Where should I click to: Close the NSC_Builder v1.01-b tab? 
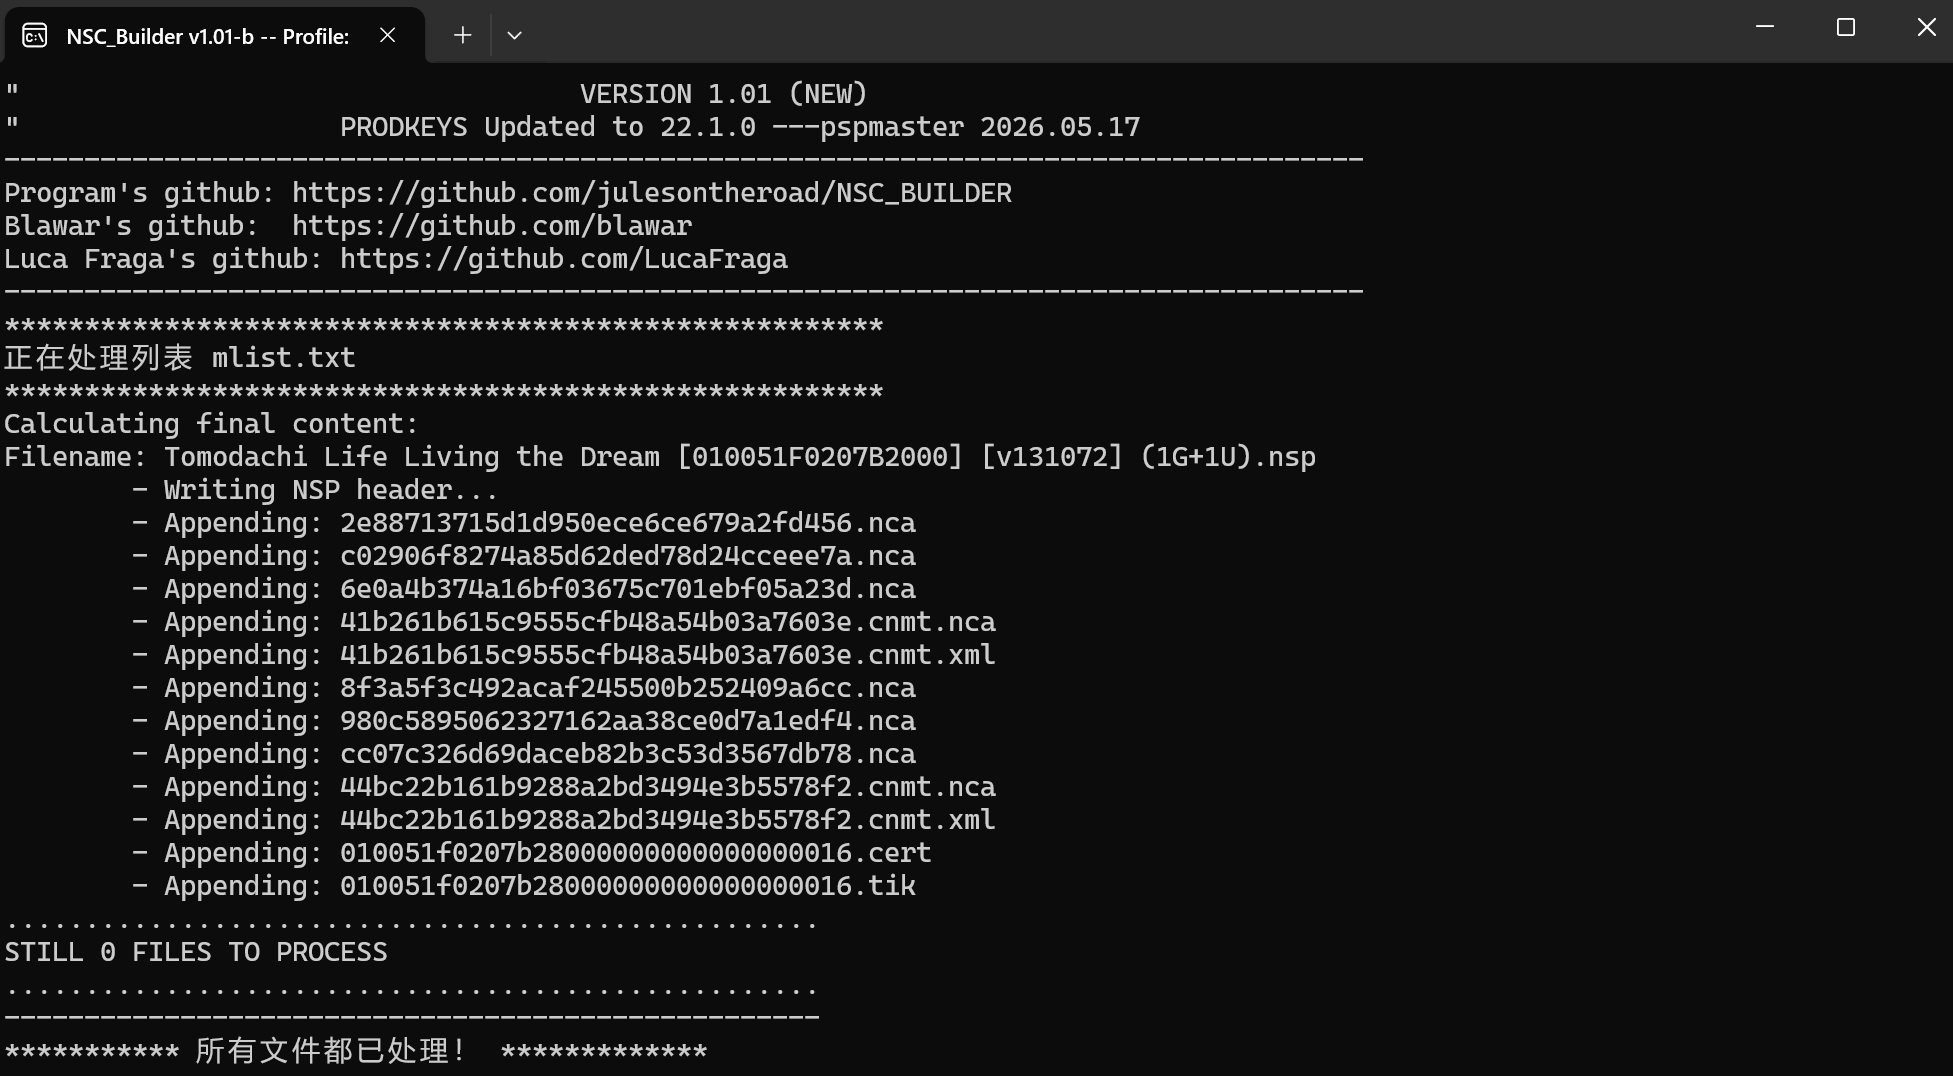(388, 35)
